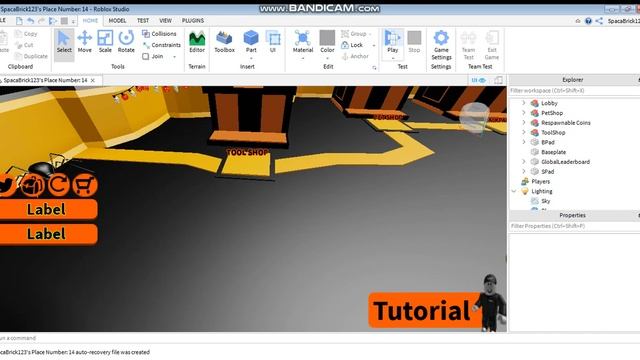
Task: Expand the BPad tree item
Action: [x=524, y=142]
